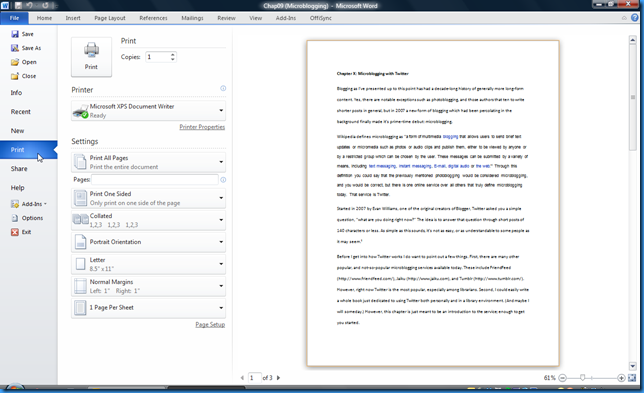Open the Page Layout ribbon tab
This screenshot has width=644, height=393.
point(110,18)
